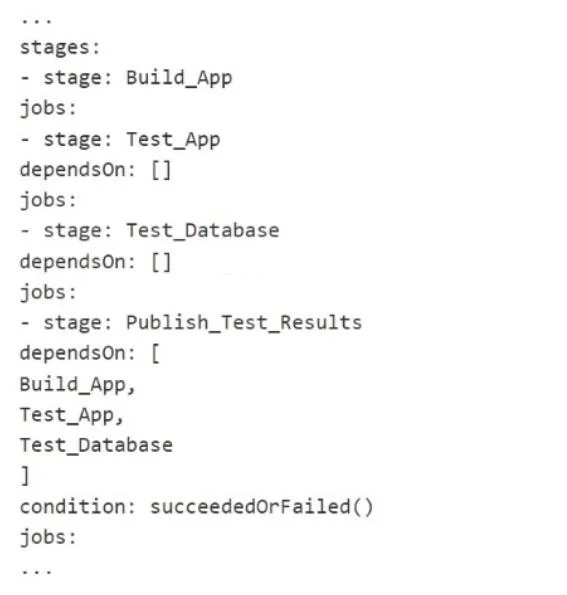
Task: Click the empty brackets after Test_App dependsOn
Action: pyautogui.click(x=161, y=170)
